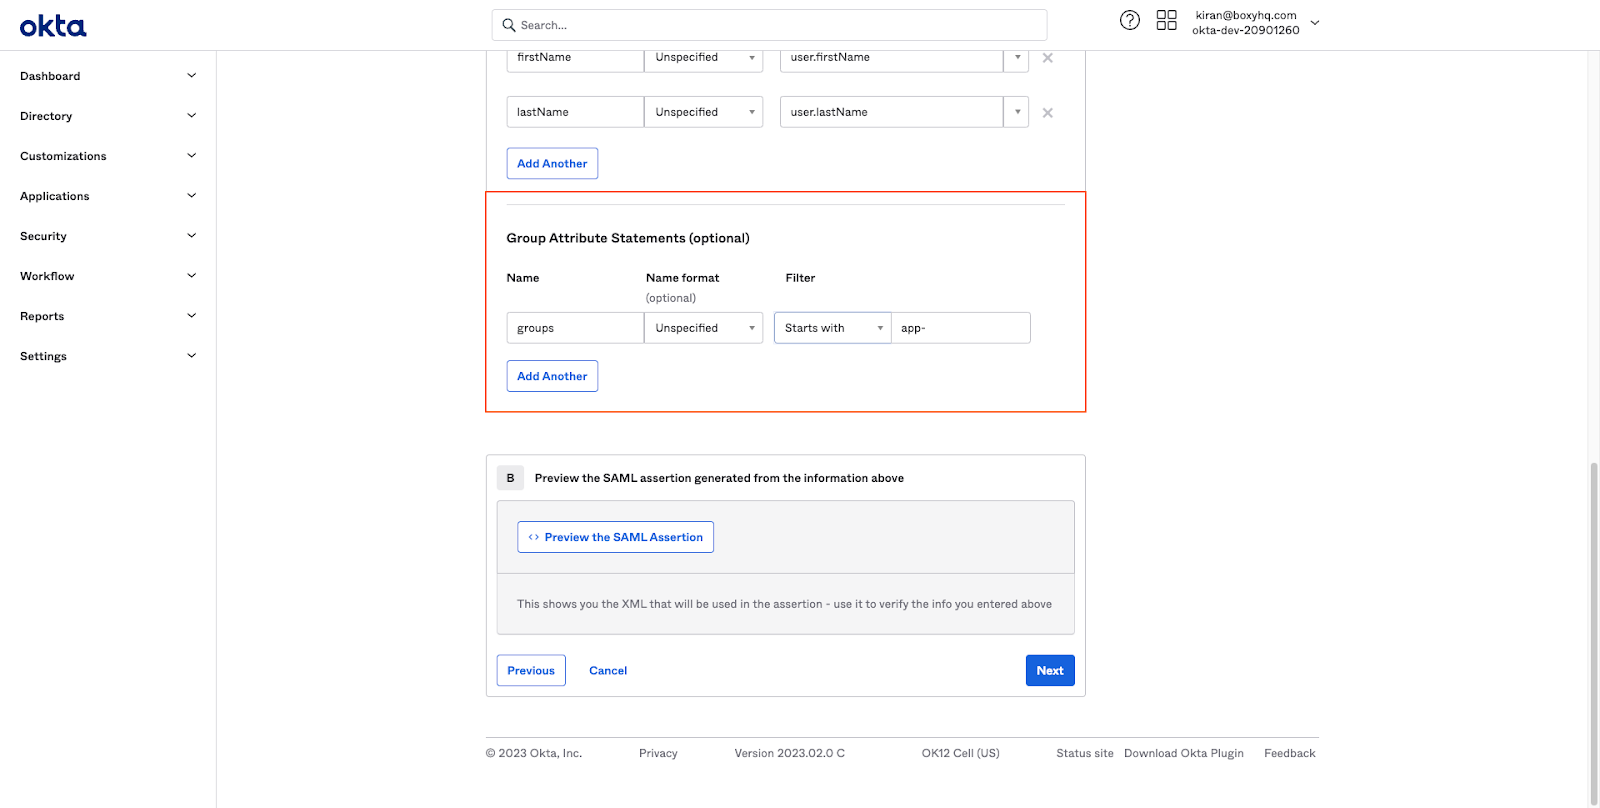Open user.firstName value dropdown arrow
1600x808 pixels.
[x=1017, y=58]
